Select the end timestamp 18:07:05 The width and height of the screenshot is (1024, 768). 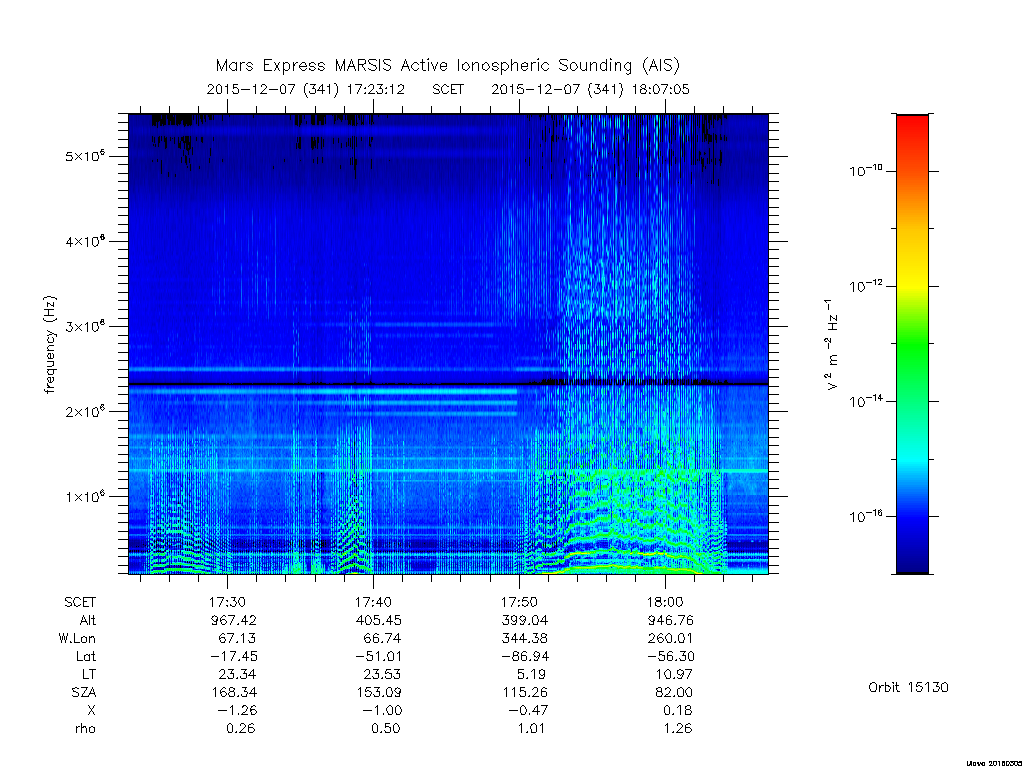(x=660, y=89)
